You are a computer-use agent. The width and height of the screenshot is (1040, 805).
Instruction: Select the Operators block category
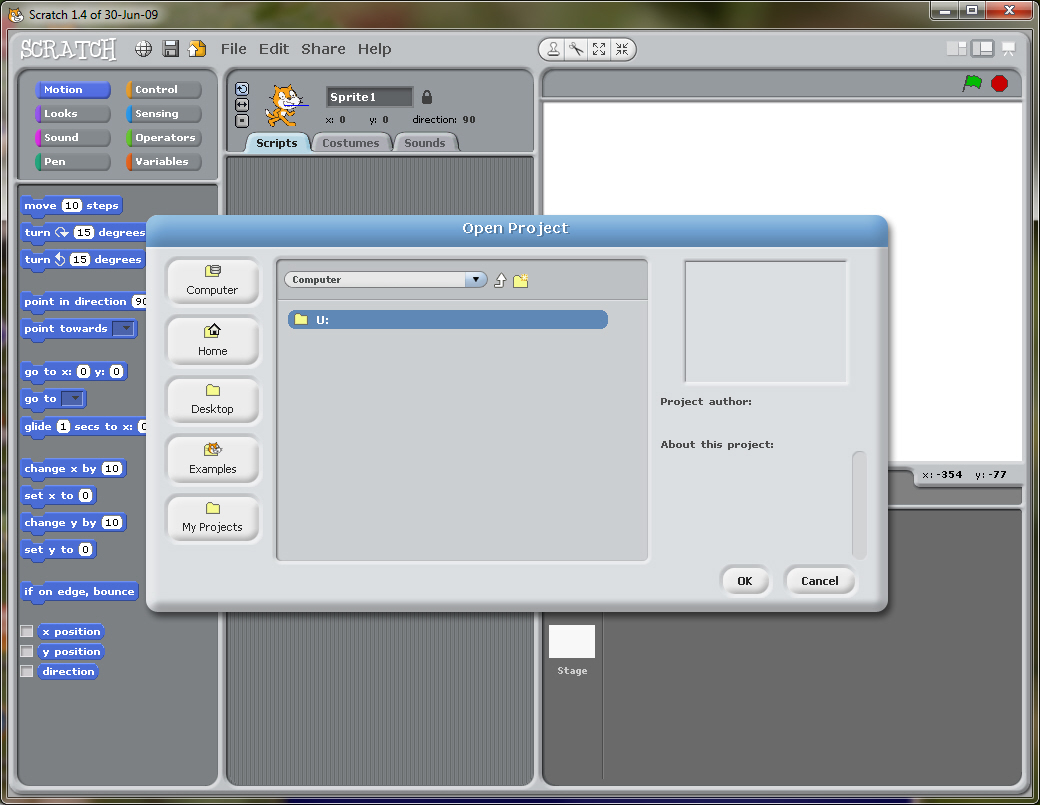164,137
